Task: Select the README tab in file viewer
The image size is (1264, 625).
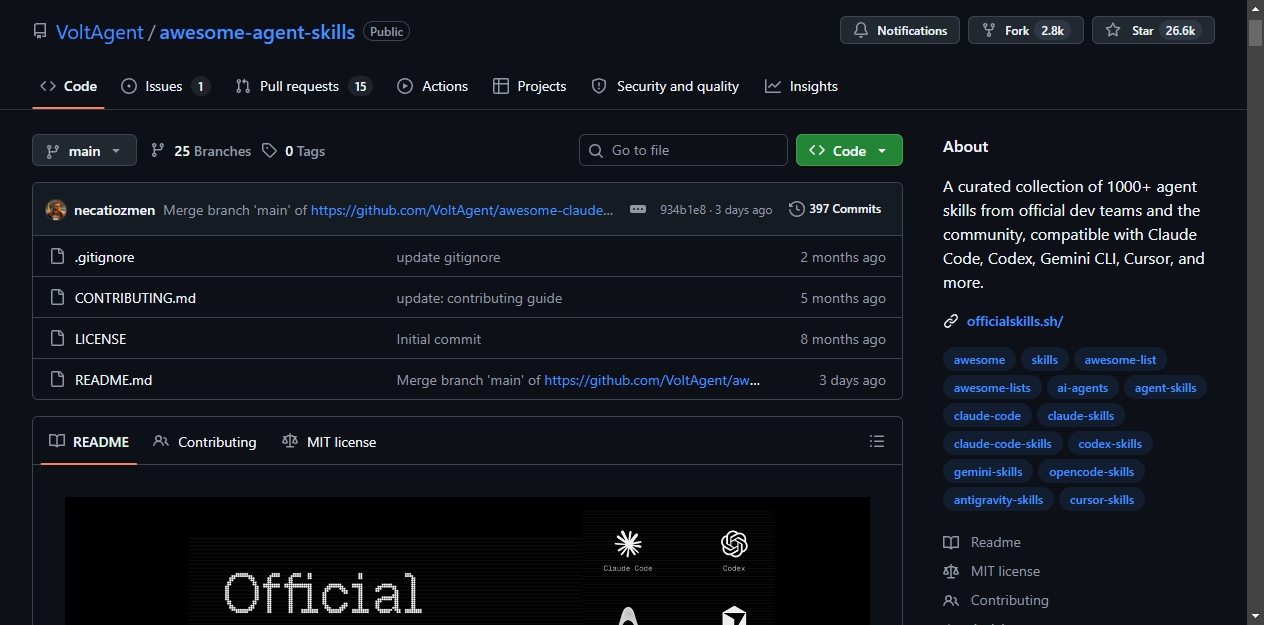Action: (89, 441)
